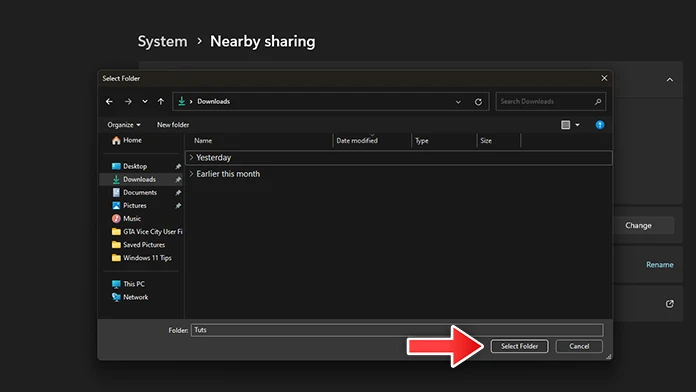Click the pin icon beside Documents
696x392 pixels.
(x=178, y=193)
